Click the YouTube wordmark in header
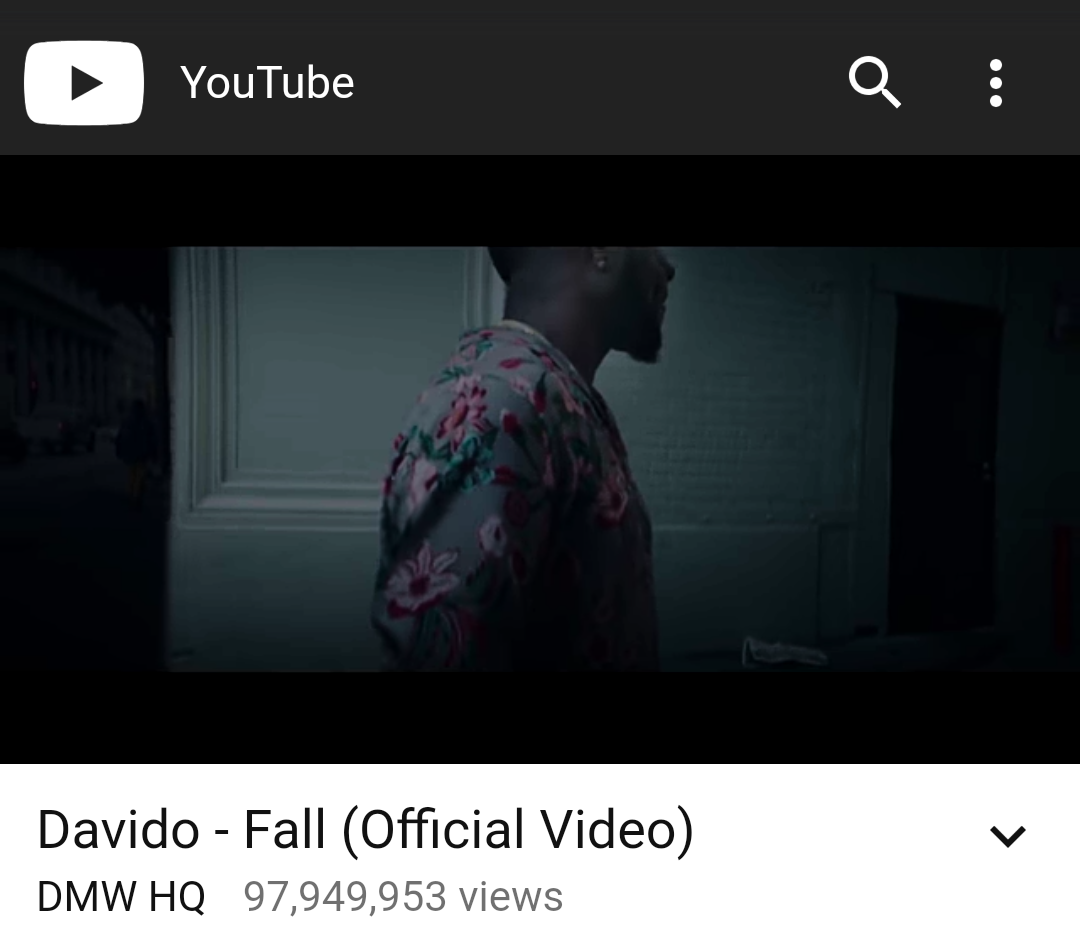This screenshot has width=1080, height=949. [267, 83]
